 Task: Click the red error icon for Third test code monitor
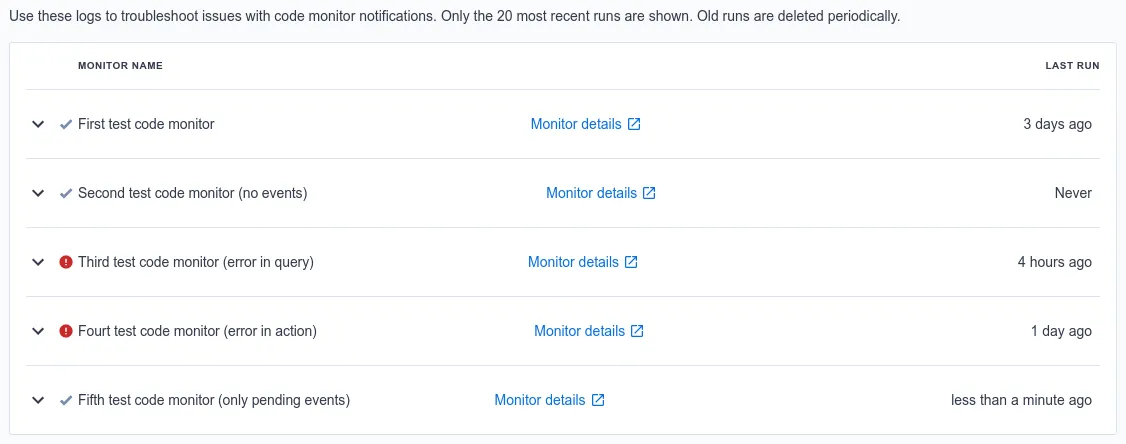click(x=66, y=262)
